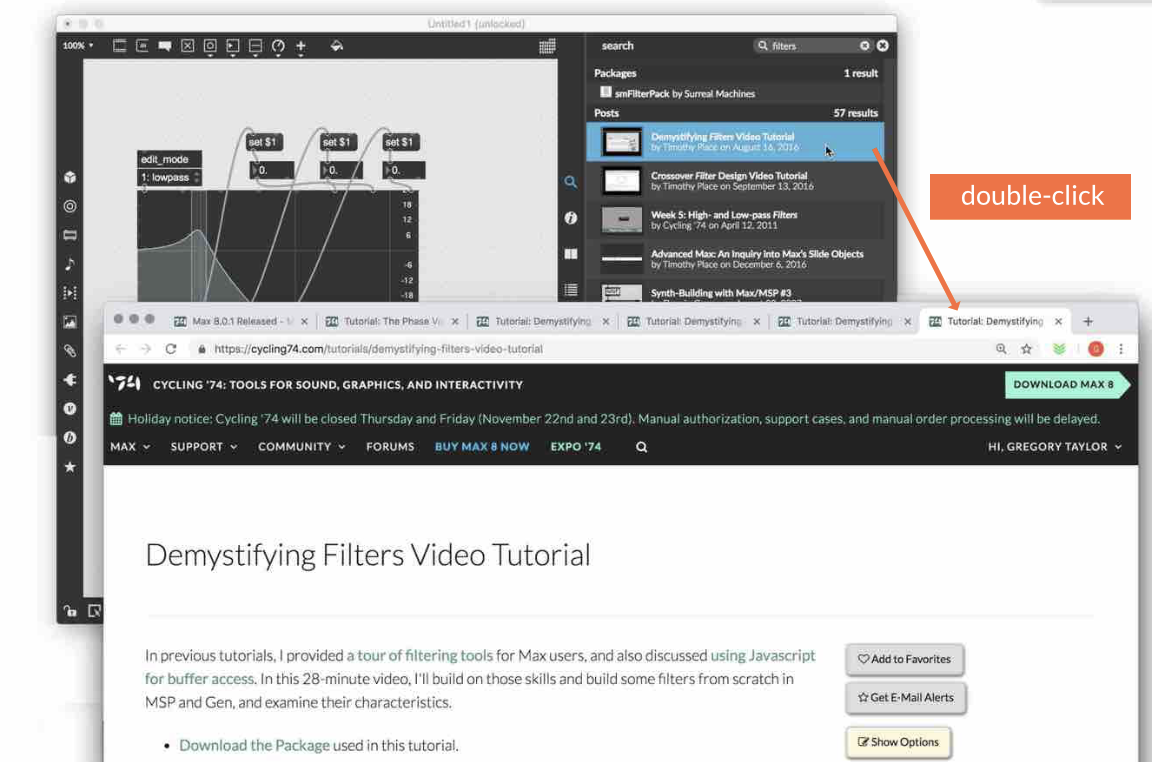Screen dimensions: 1152x762
Task: Pick the button object icon in Max toolbar
Action: [210, 46]
